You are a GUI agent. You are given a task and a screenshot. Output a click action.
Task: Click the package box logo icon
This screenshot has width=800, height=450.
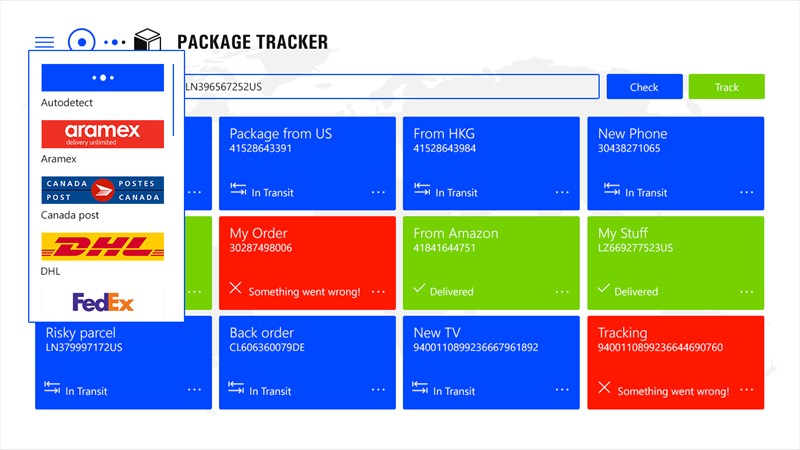coord(147,40)
